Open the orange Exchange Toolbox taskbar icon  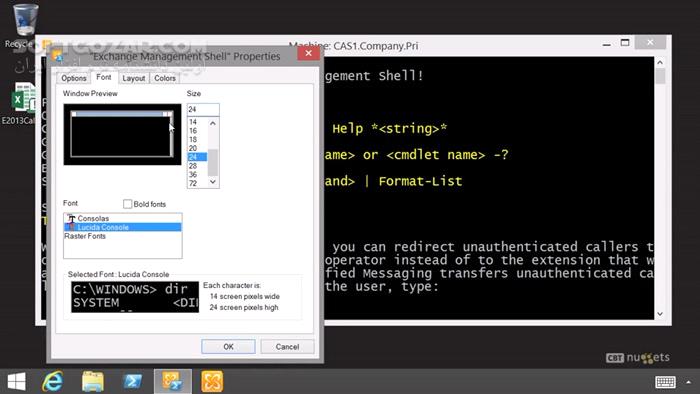tap(212, 382)
